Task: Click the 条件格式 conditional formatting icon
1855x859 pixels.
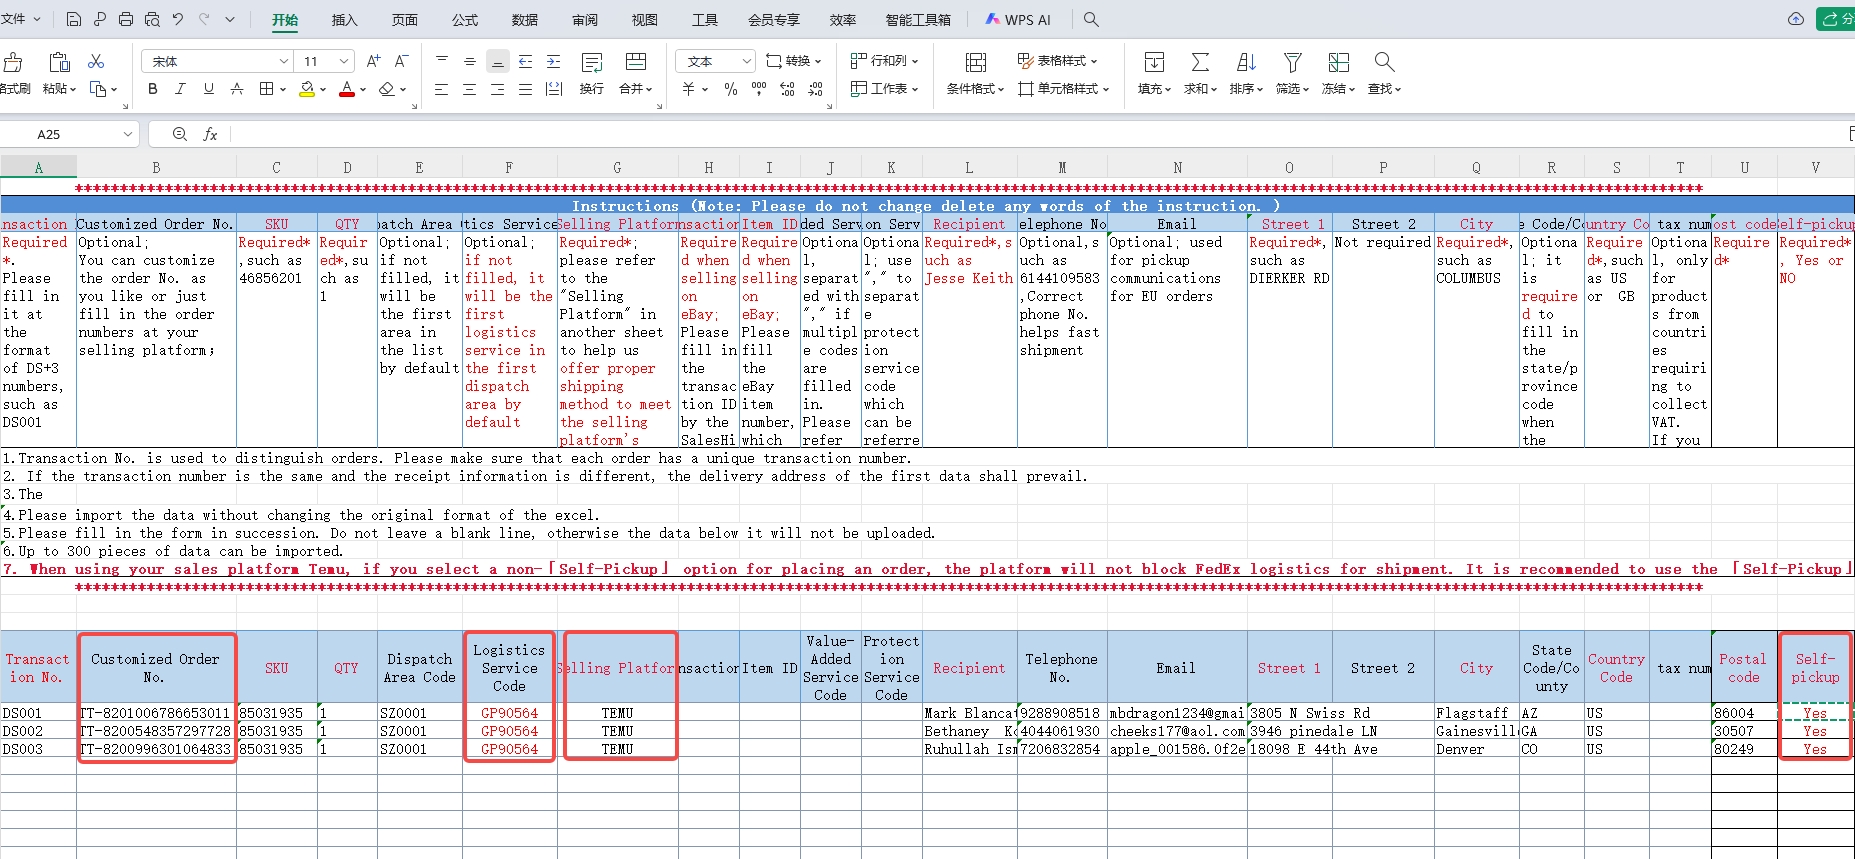Action: 976,62
